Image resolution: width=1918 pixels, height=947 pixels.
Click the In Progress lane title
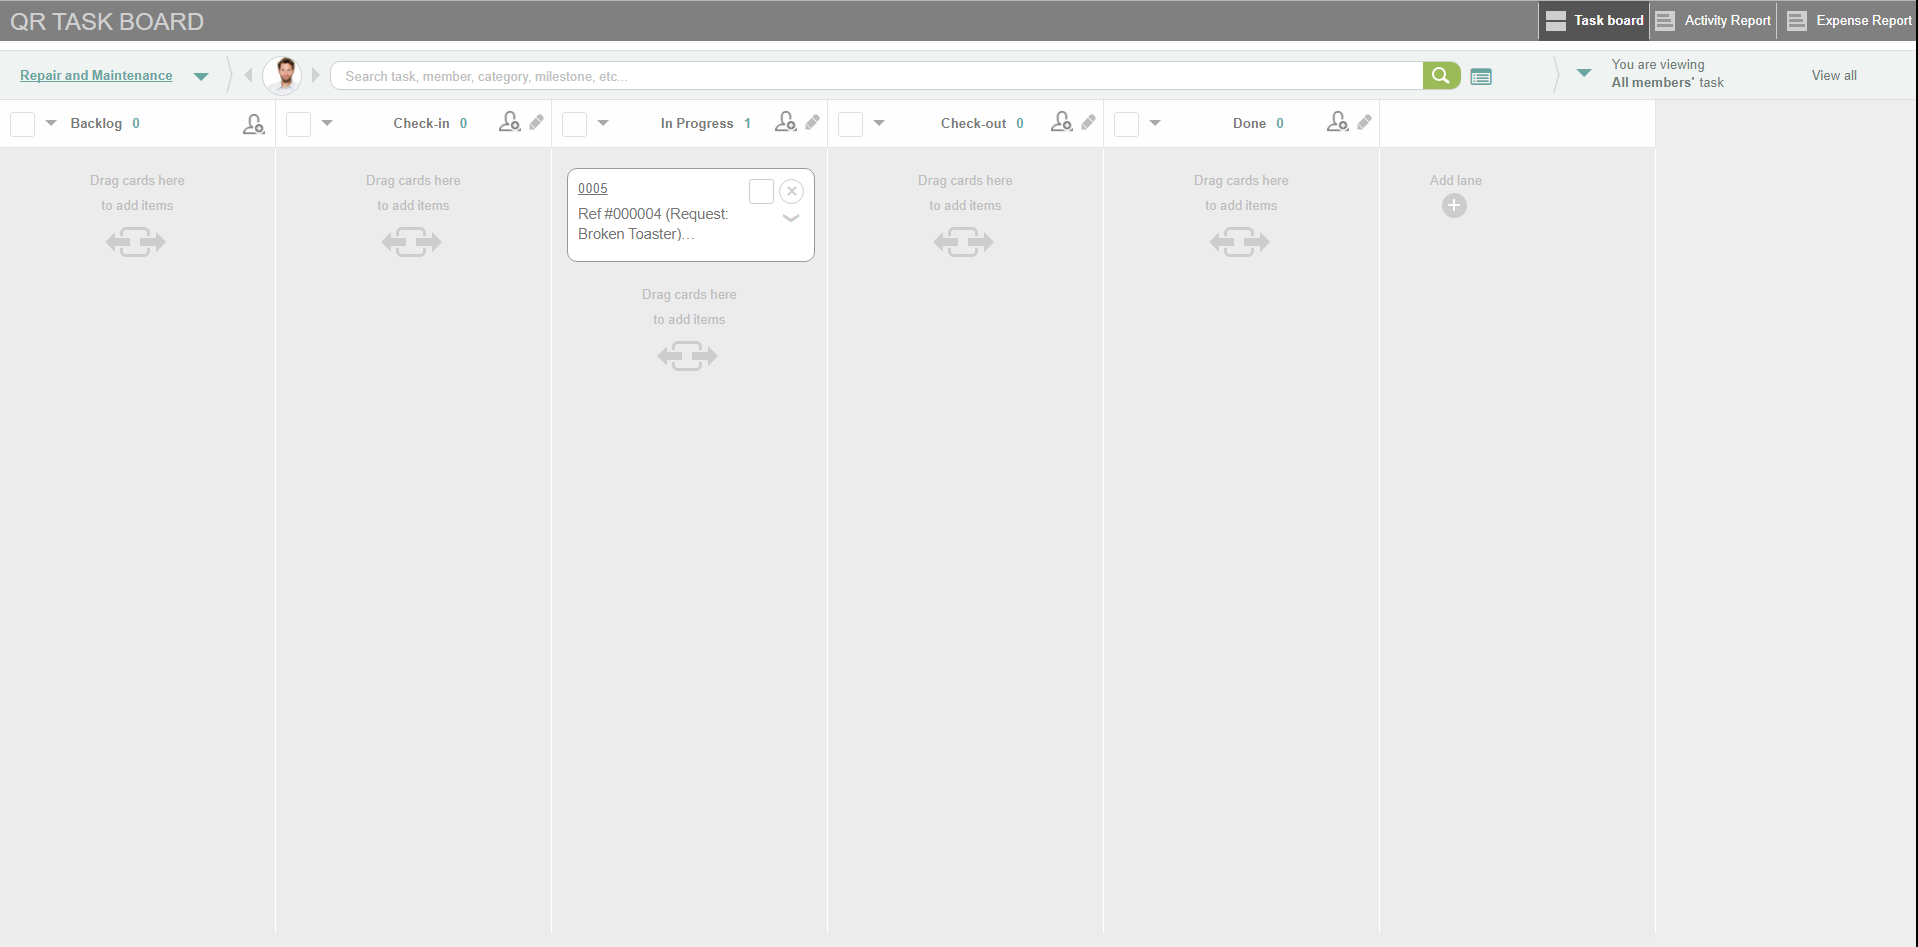pos(697,123)
